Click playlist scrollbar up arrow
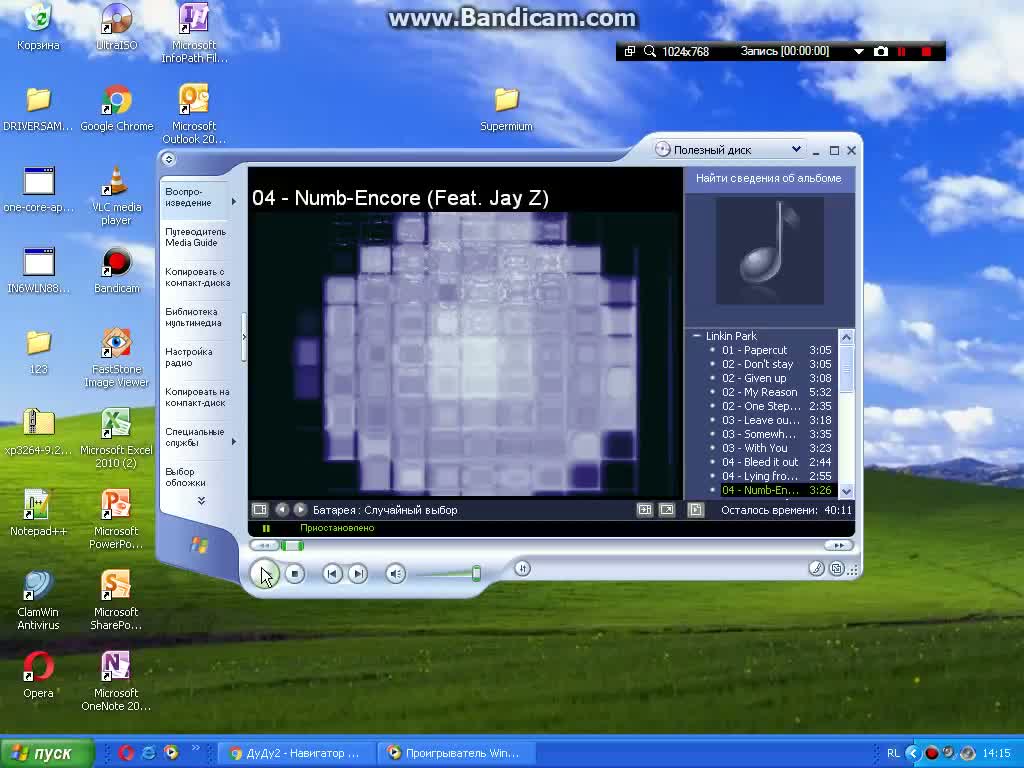Screen dimensions: 1024x768 coord(846,337)
